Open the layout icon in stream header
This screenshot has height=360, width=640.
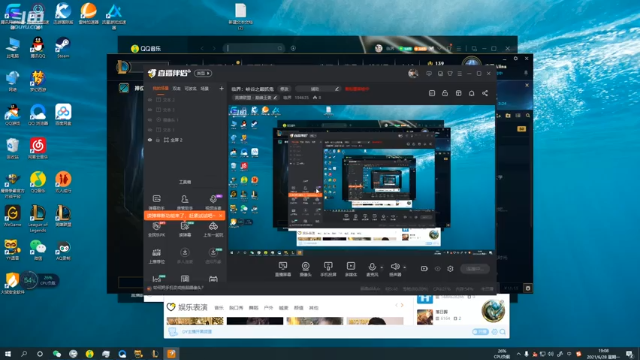coord(432,93)
